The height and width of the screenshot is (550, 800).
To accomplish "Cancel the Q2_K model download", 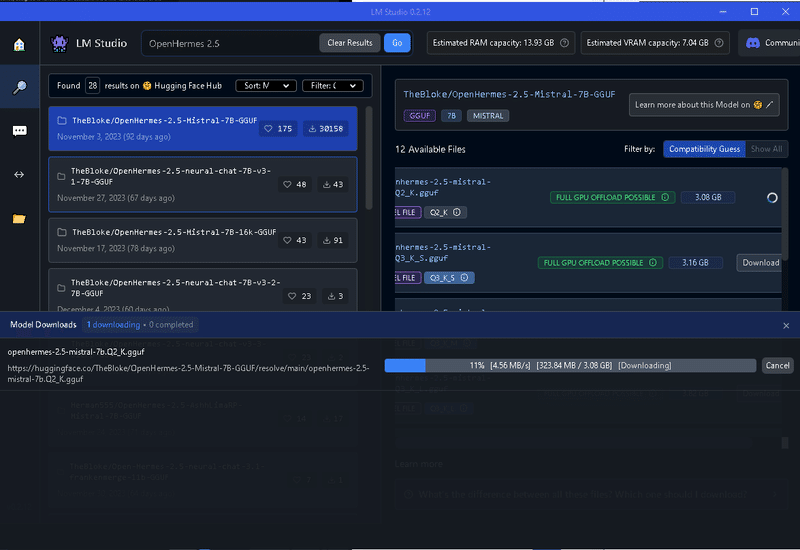I will (777, 365).
